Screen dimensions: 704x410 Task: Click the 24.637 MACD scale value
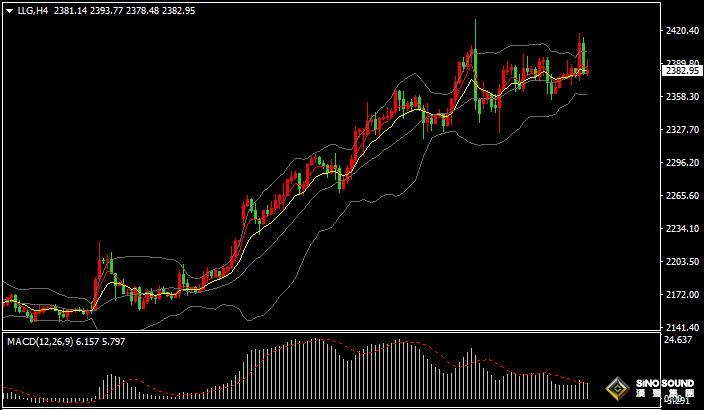(x=680, y=342)
